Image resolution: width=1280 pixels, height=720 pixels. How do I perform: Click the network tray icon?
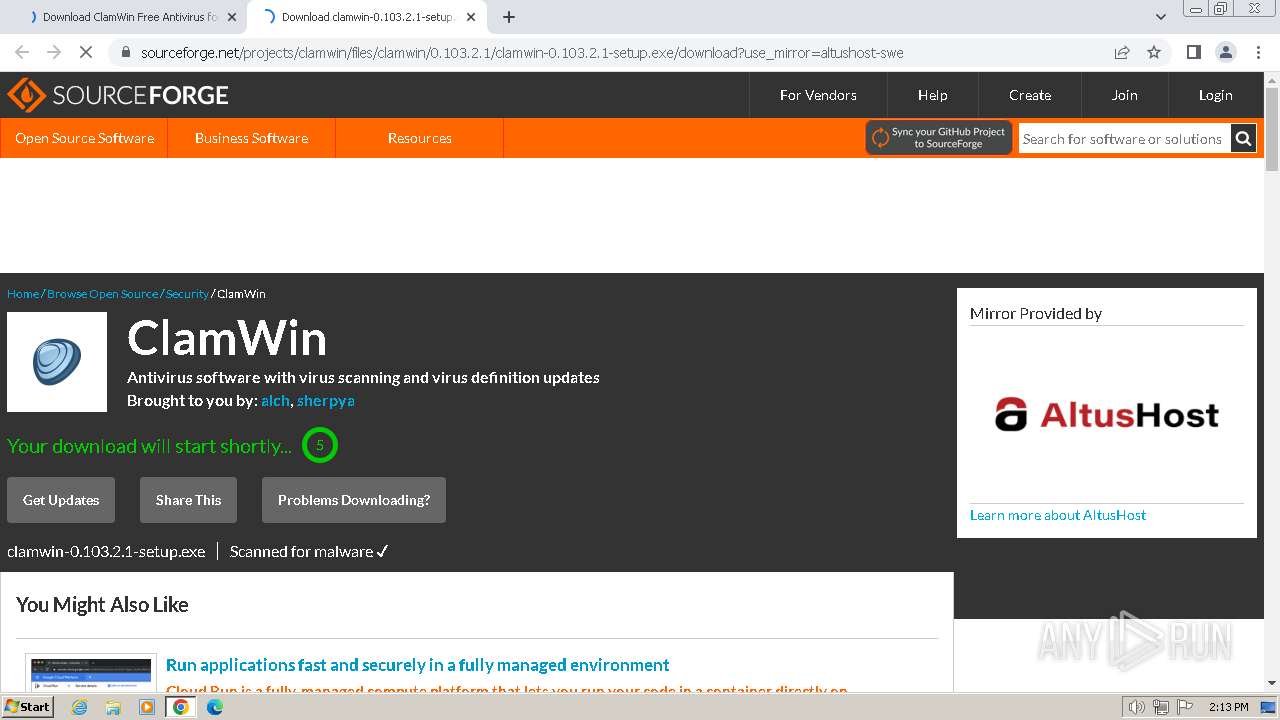tap(1161, 707)
